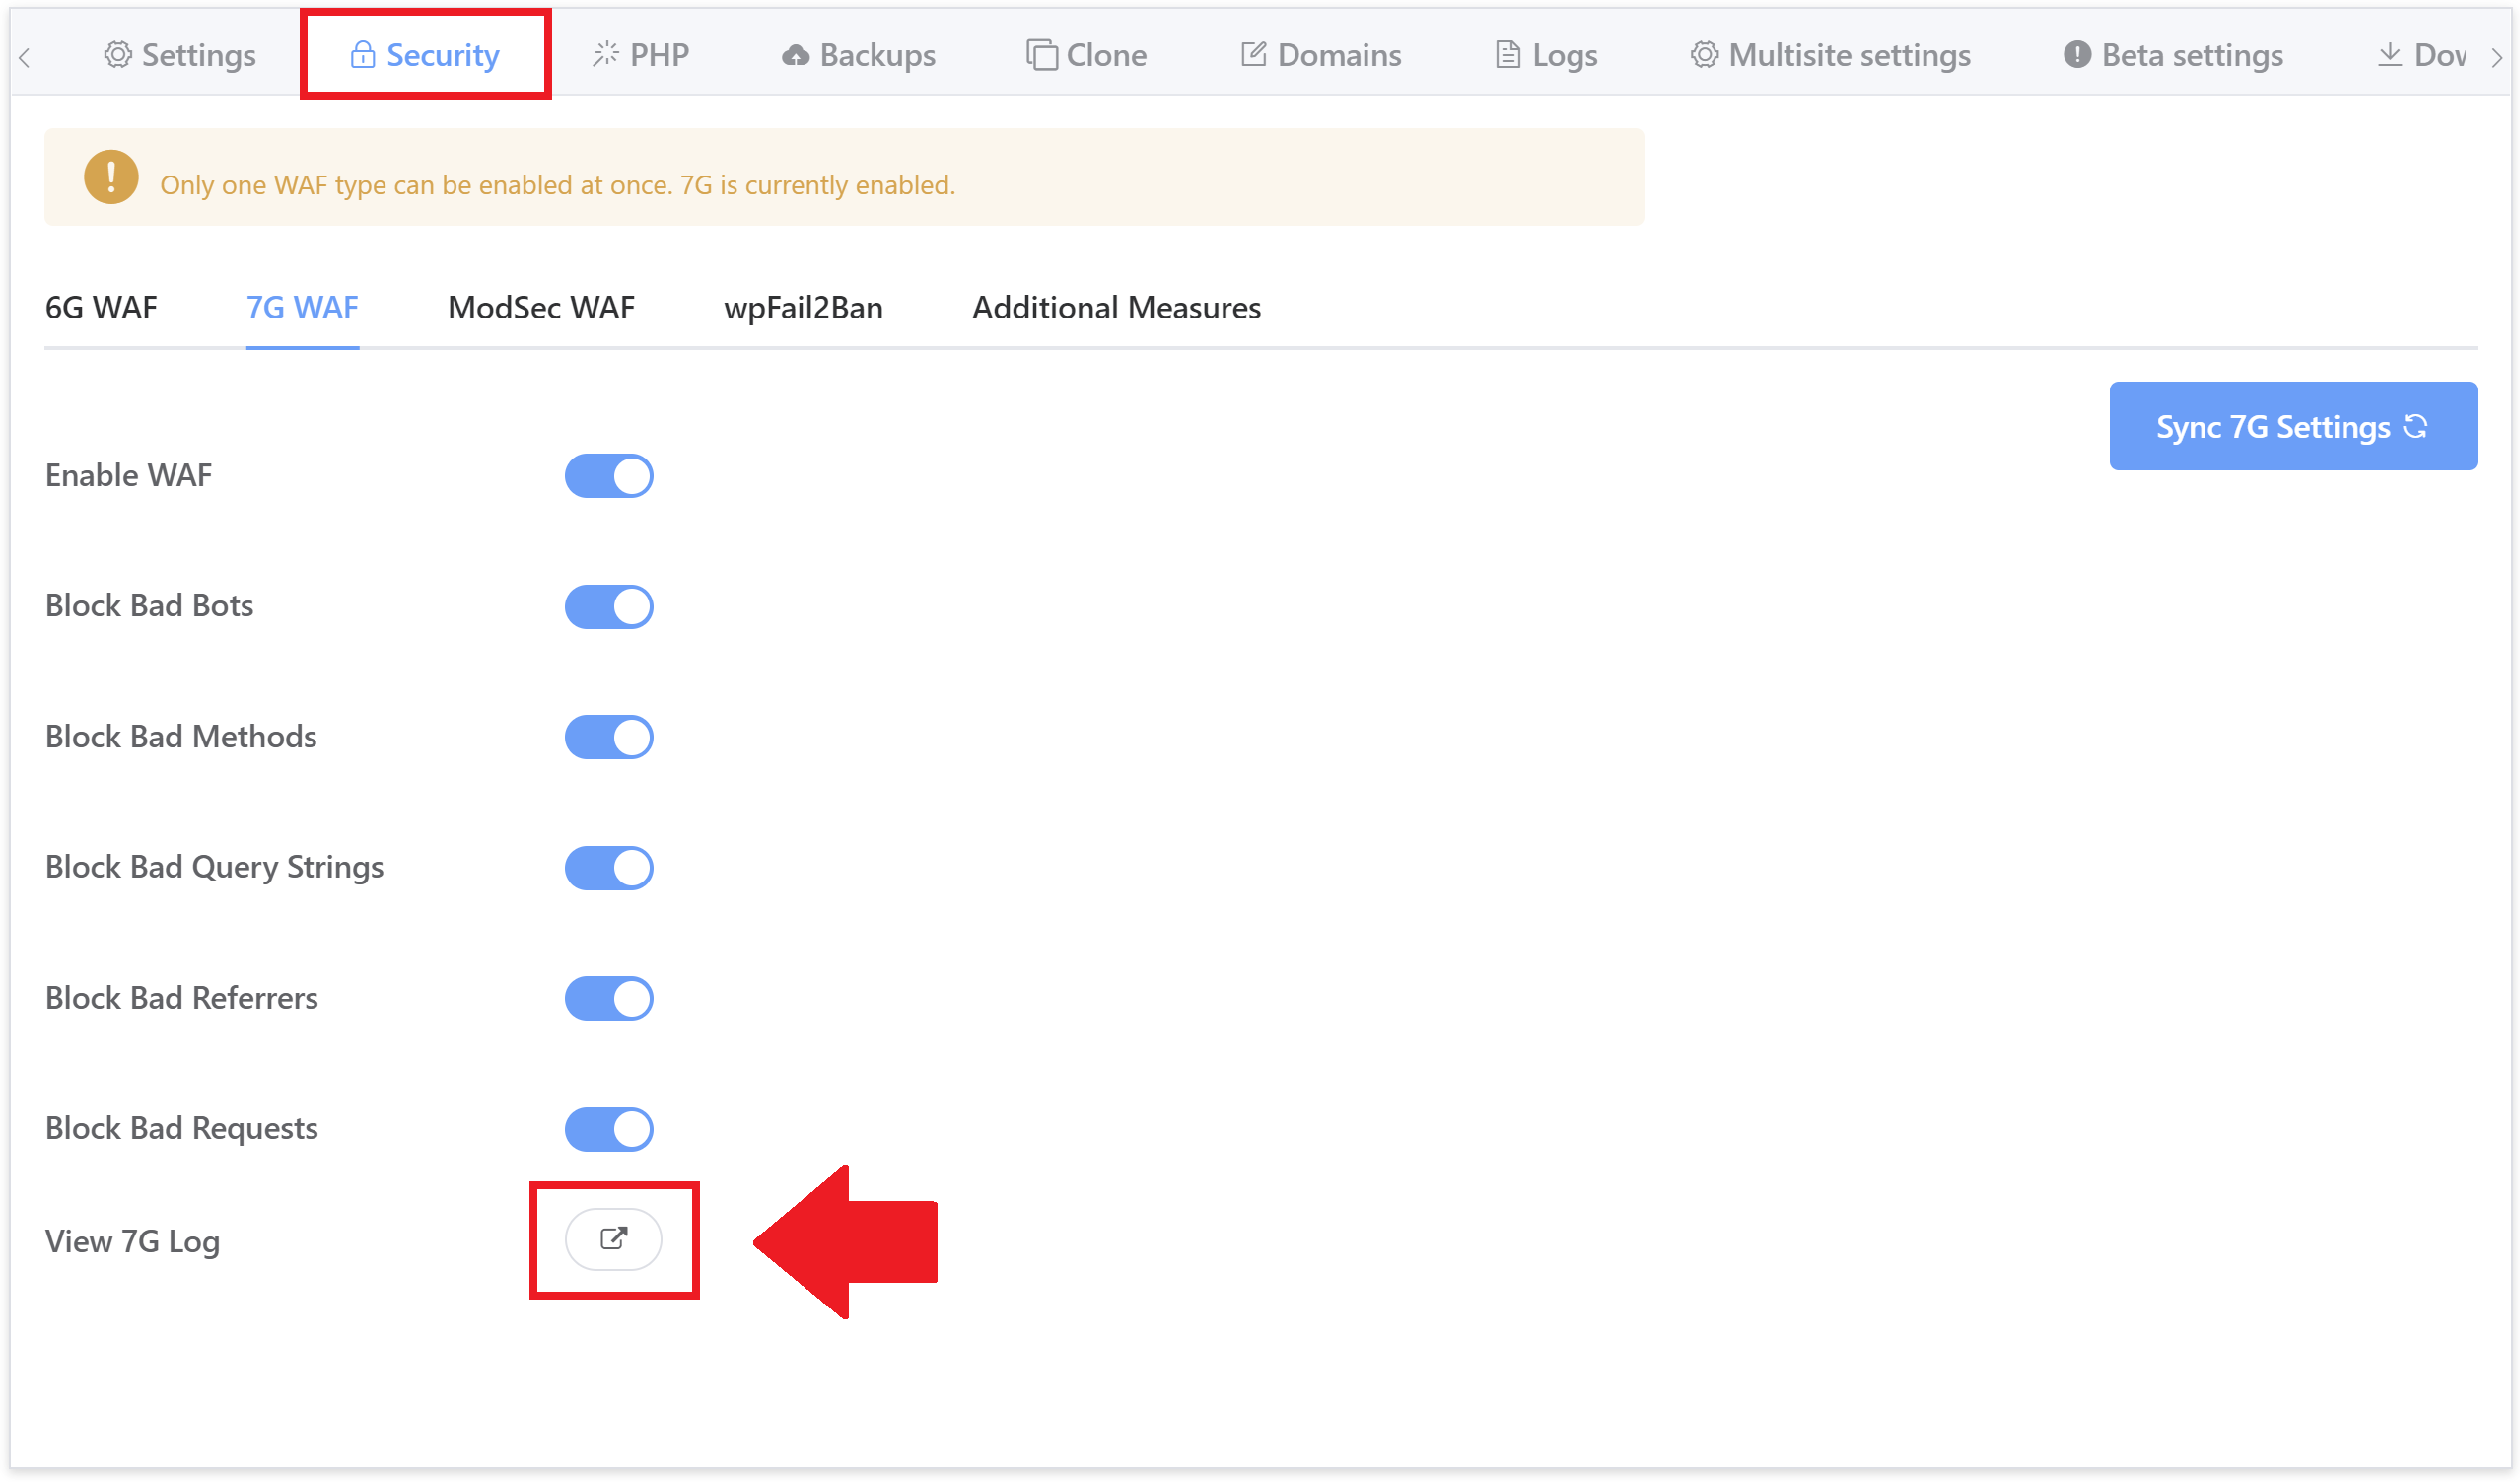2520x1482 pixels.
Task: Open the Backups tab
Action: 859,55
